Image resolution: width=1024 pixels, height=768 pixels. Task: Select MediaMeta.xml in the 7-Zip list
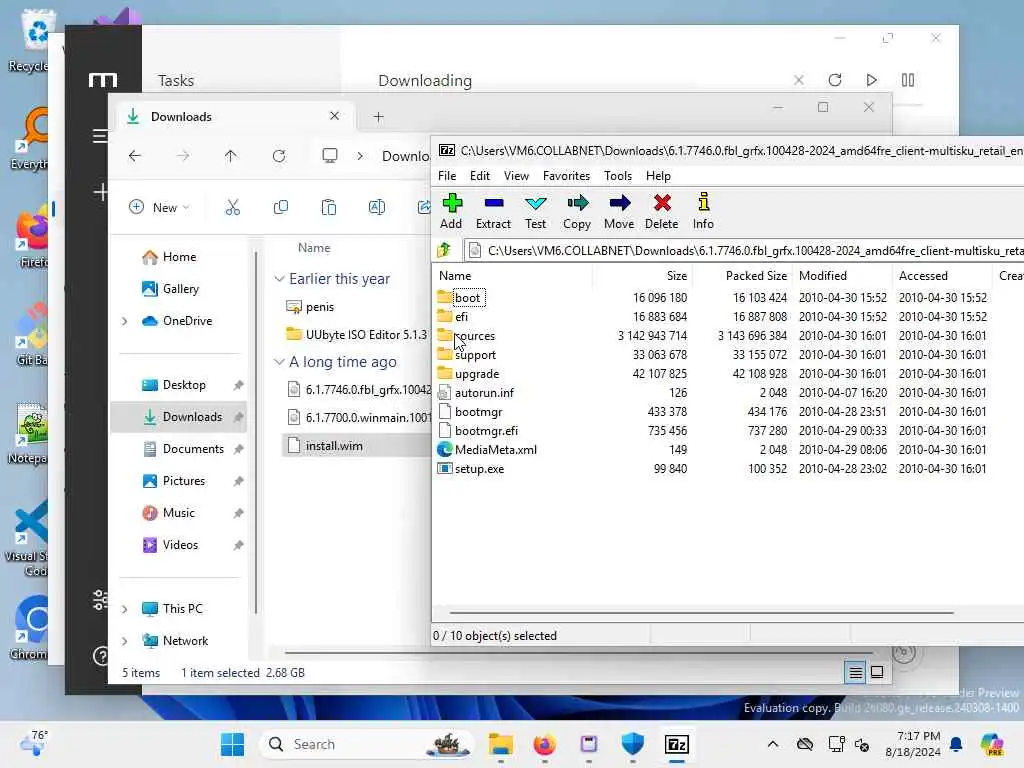pyautogui.click(x=496, y=449)
